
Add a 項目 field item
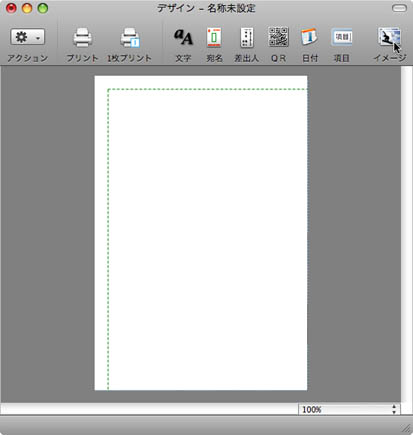point(342,37)
